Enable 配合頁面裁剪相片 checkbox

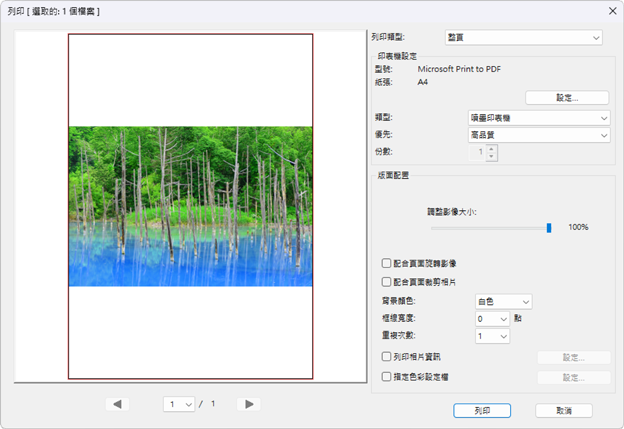click(387, 282)
